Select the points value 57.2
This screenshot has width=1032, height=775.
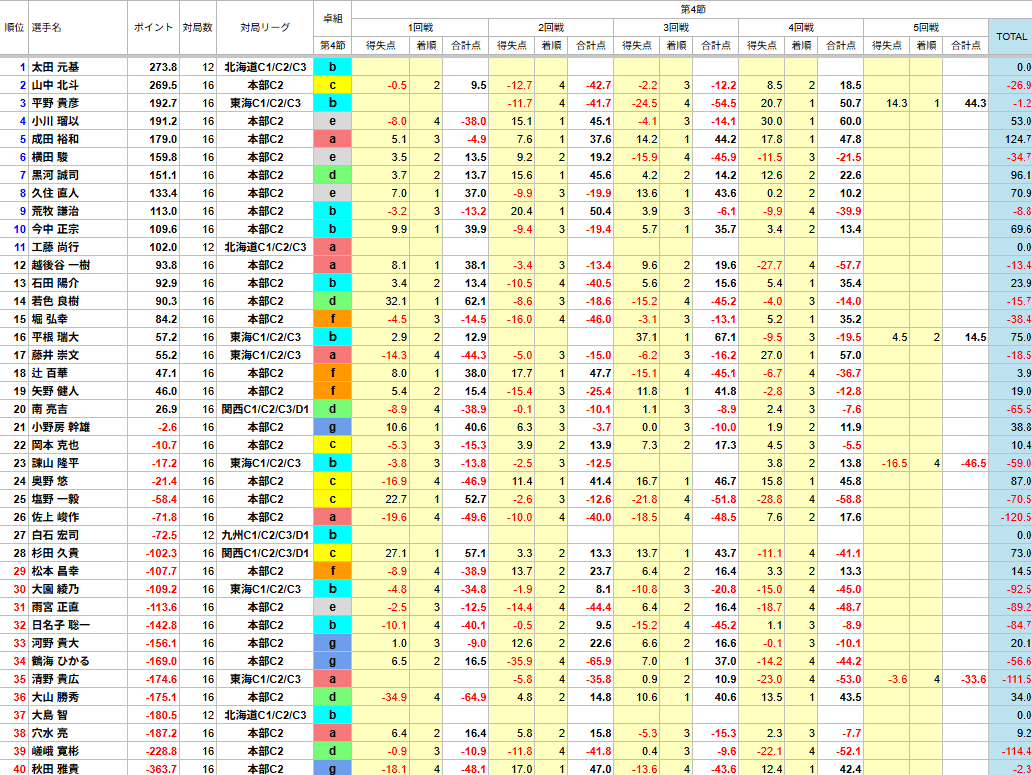tap(166, 337)
